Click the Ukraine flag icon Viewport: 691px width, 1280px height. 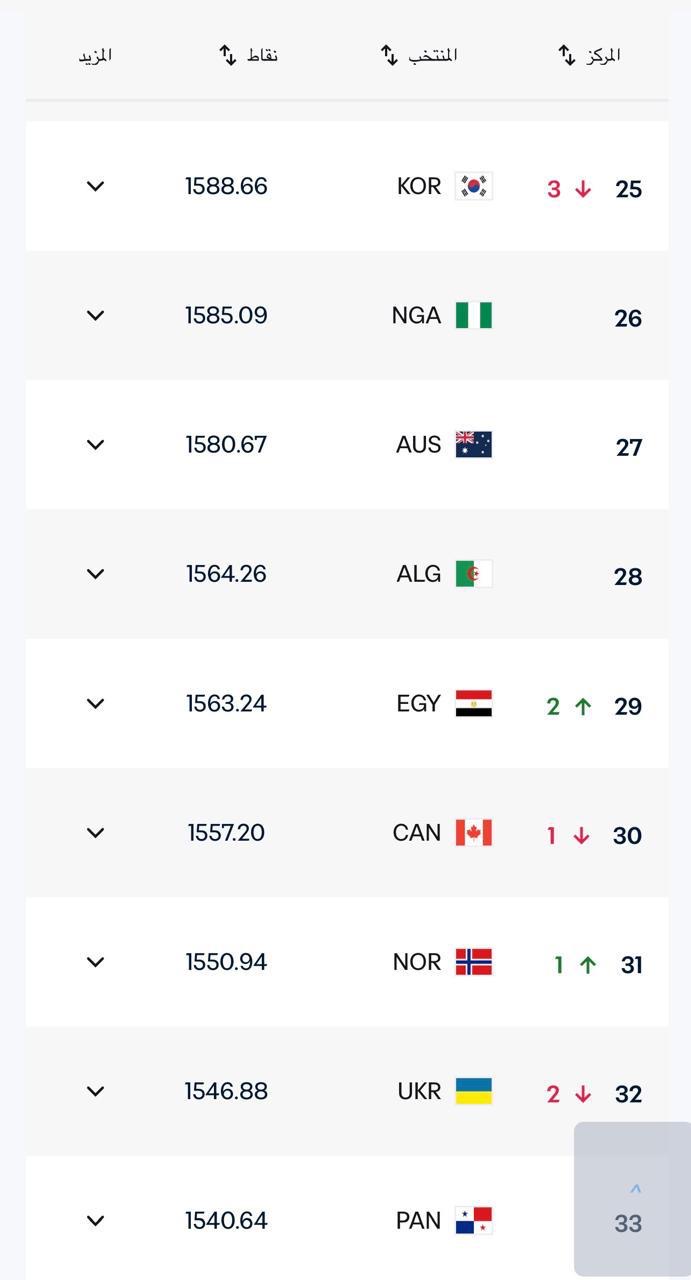tap(473, 1091)
